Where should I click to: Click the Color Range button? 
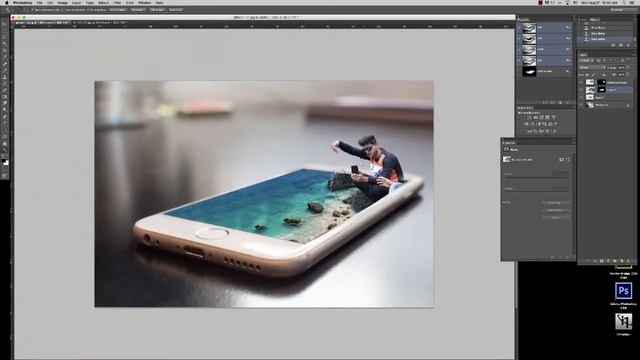(x=556, y=210)
